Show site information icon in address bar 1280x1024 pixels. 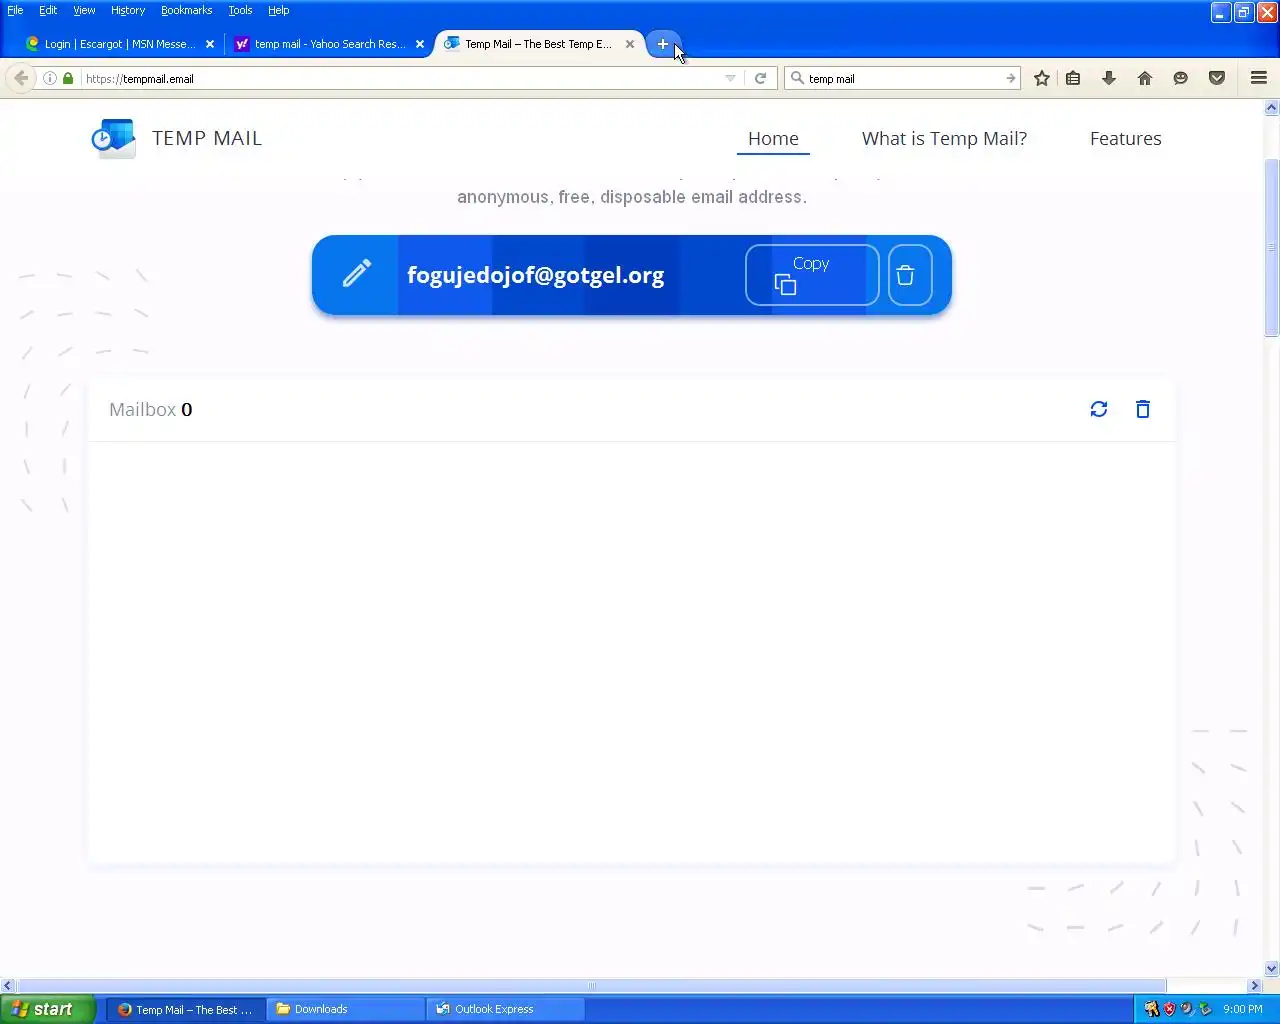(49, 78)
